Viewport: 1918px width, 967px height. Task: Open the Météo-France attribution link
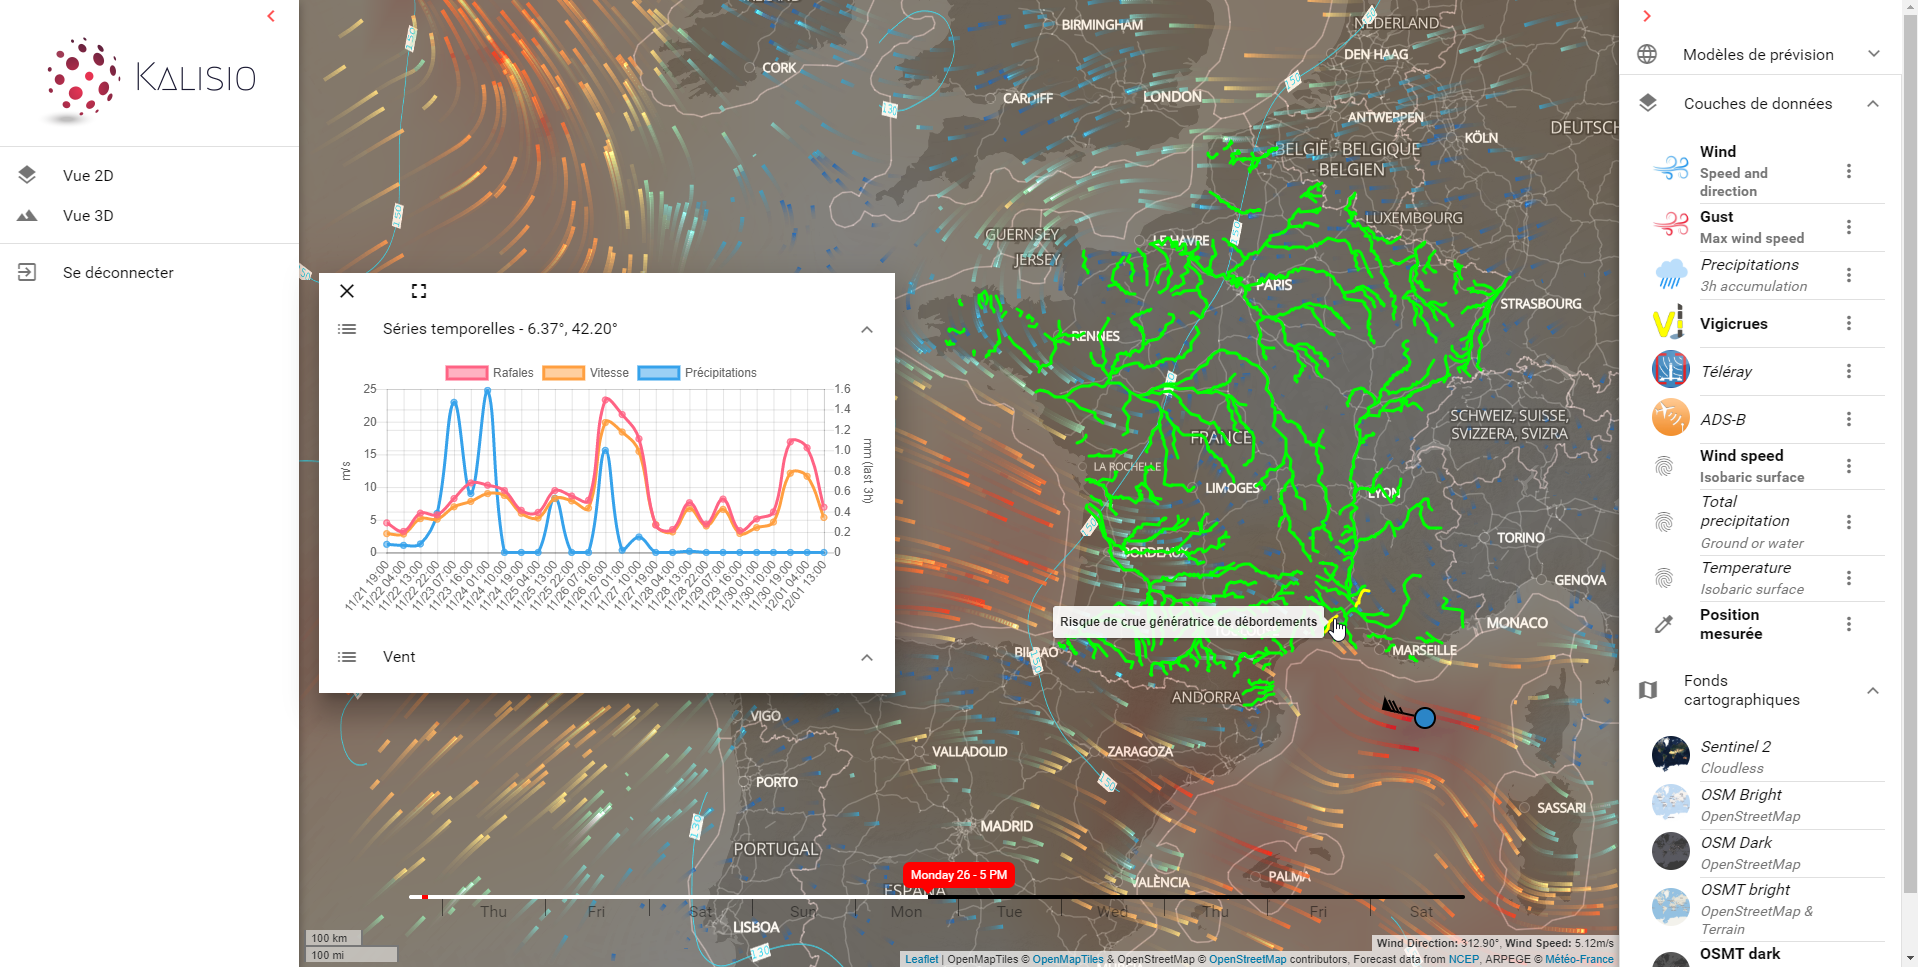coord(1579,959)
